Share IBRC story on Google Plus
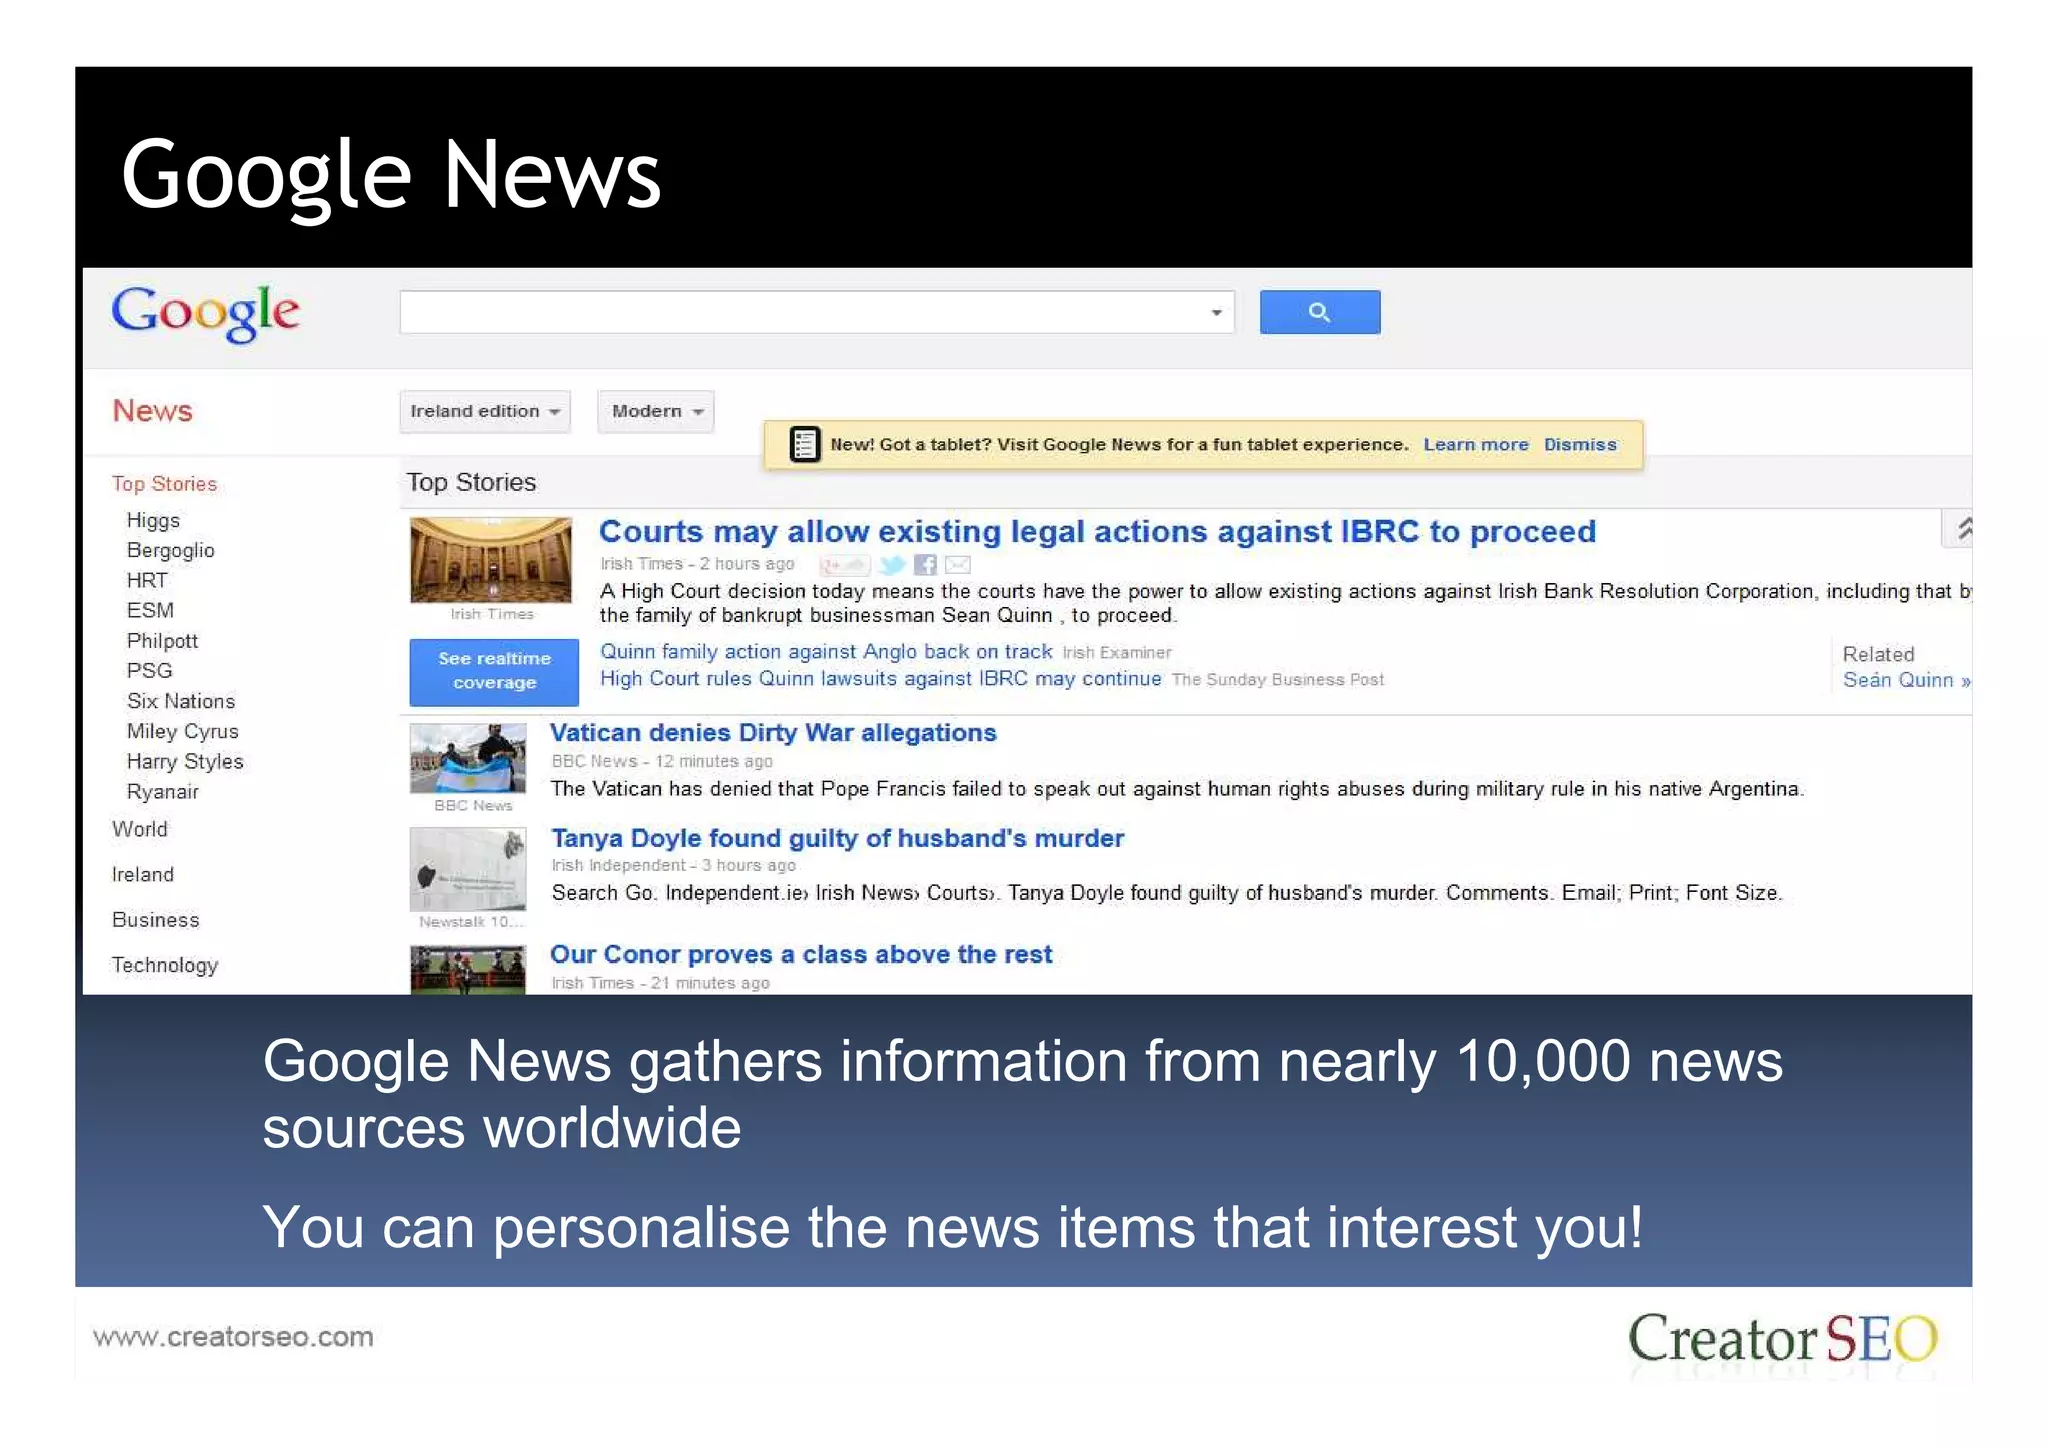 [x=844, y=565]
